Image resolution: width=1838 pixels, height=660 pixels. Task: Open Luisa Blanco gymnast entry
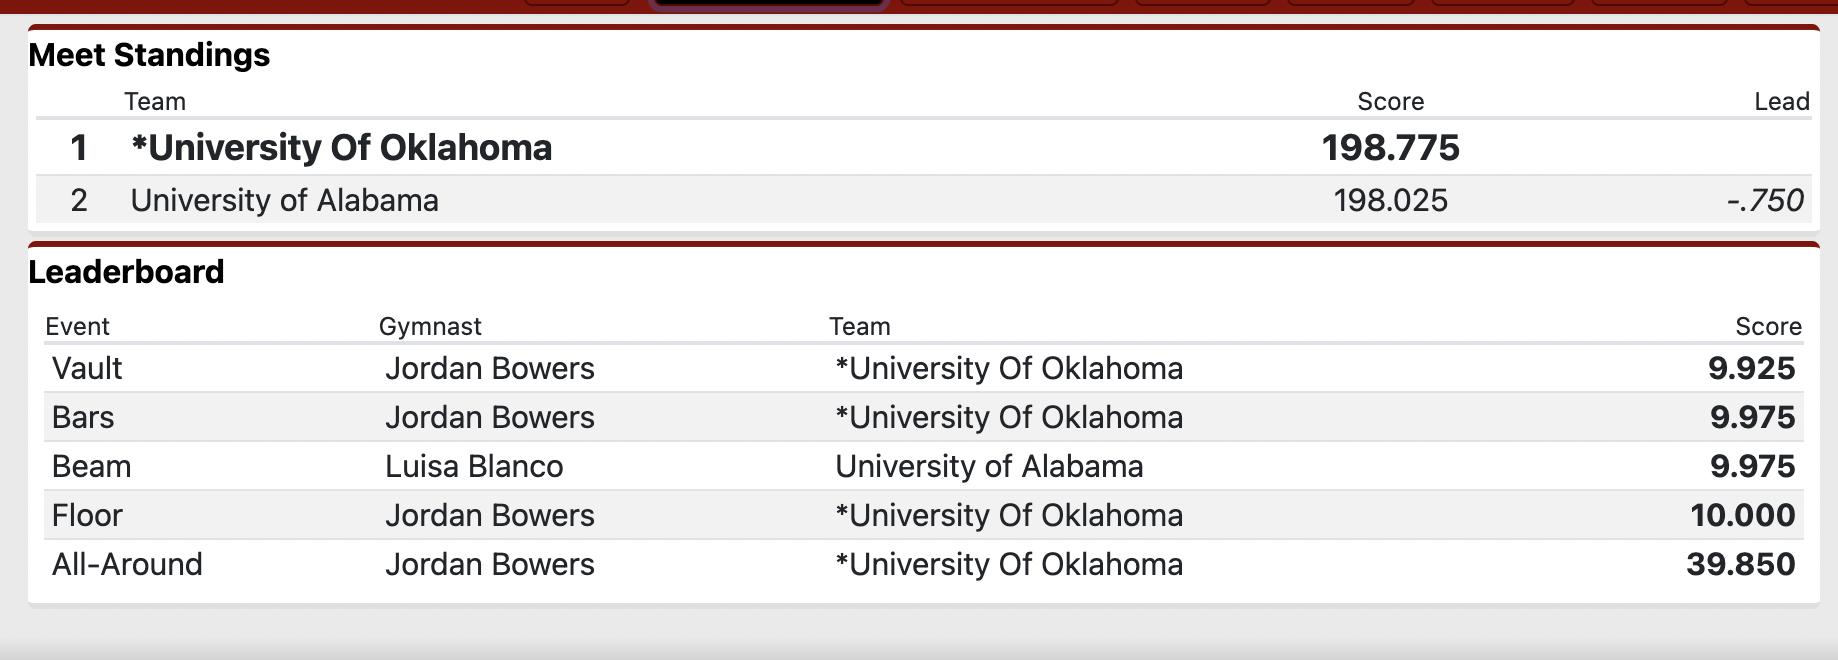(474, 466)
